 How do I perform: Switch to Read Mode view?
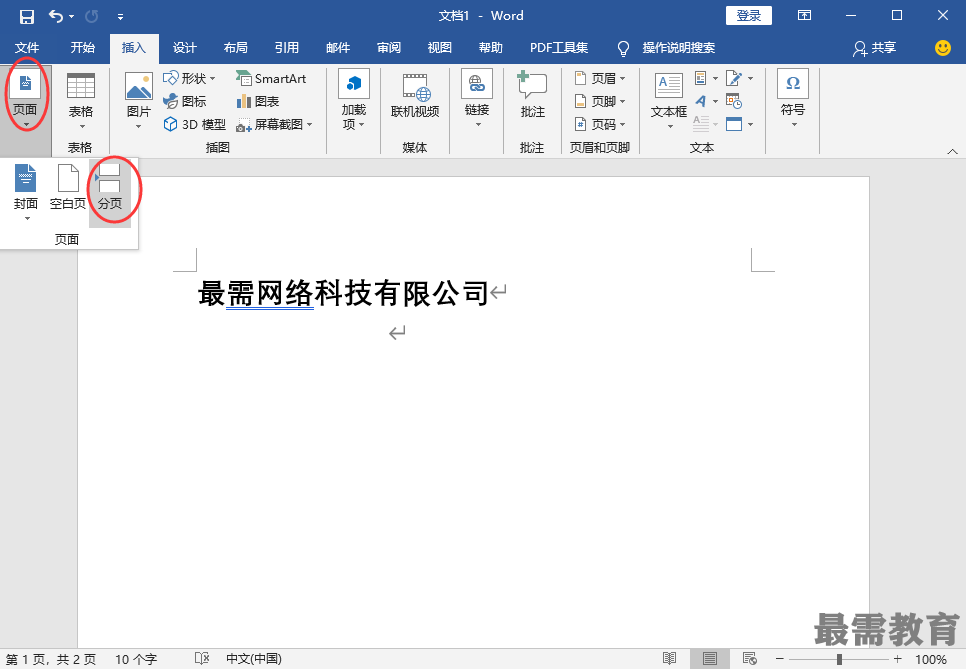(x=670, y=659)
